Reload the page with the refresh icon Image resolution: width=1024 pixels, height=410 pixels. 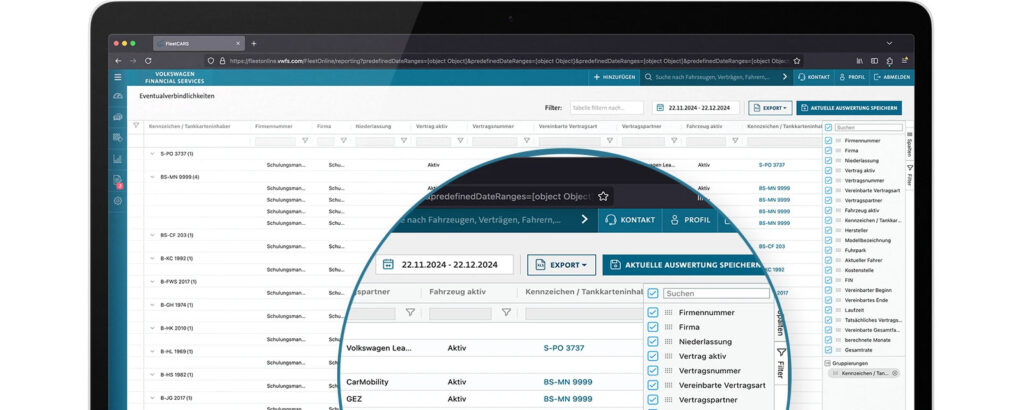(148, 60)
